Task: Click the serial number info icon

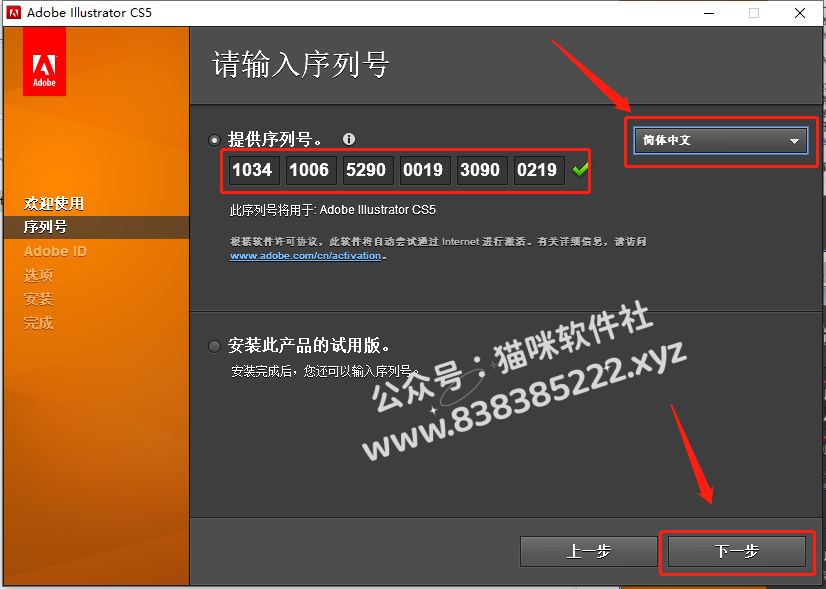Action: [349, 139]
